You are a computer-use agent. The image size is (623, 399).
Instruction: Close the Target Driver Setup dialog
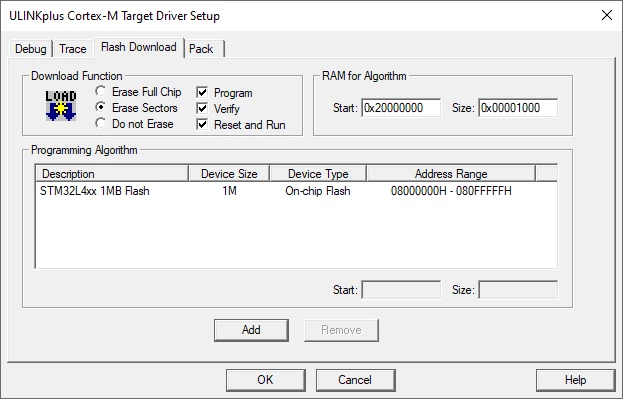607,15
